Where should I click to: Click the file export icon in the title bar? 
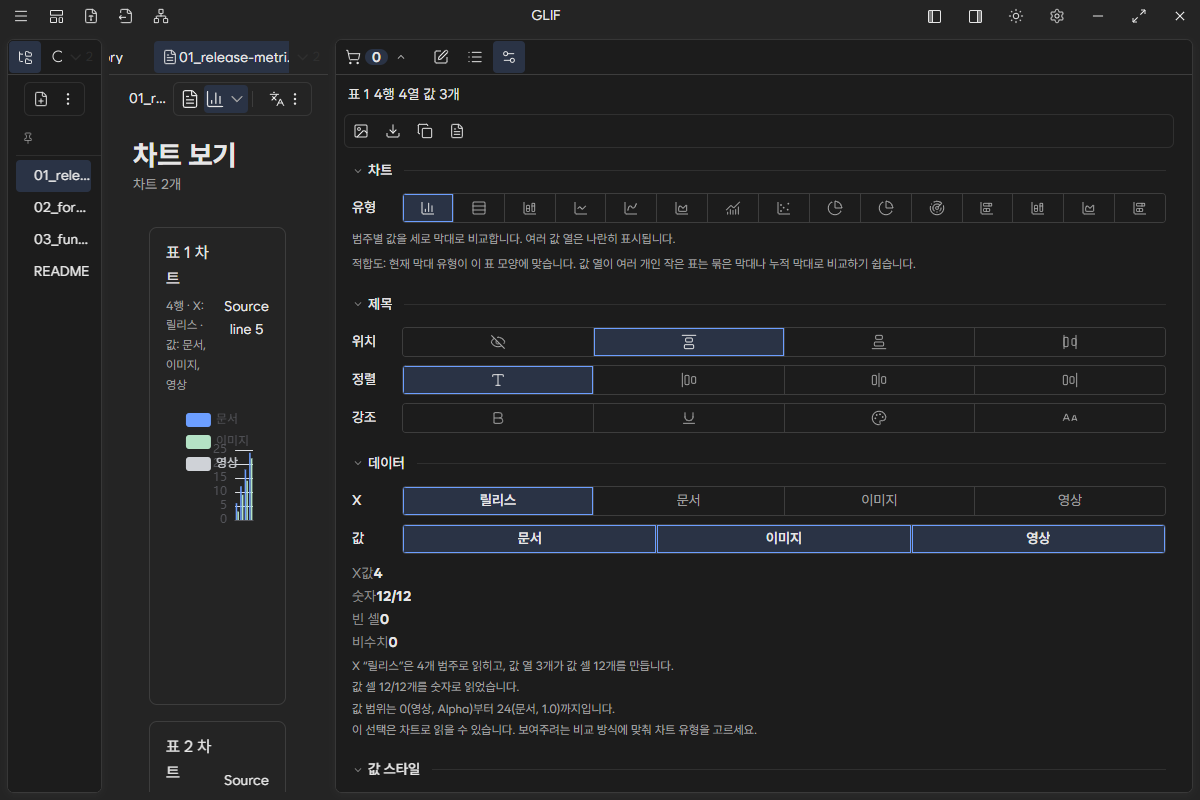(91, 16)
